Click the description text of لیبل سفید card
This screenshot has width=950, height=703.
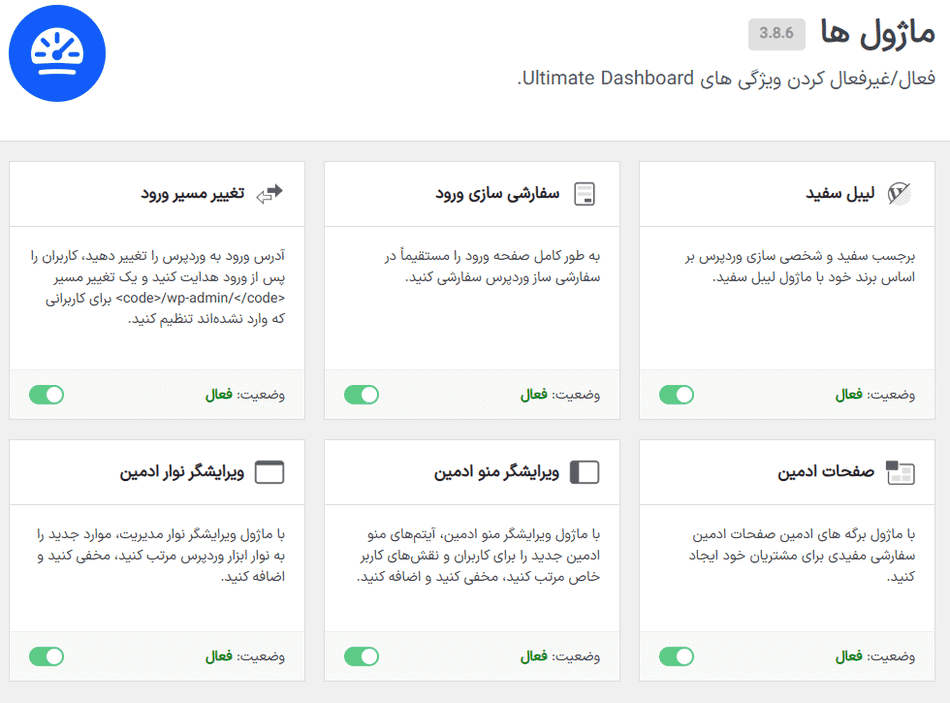800,267
